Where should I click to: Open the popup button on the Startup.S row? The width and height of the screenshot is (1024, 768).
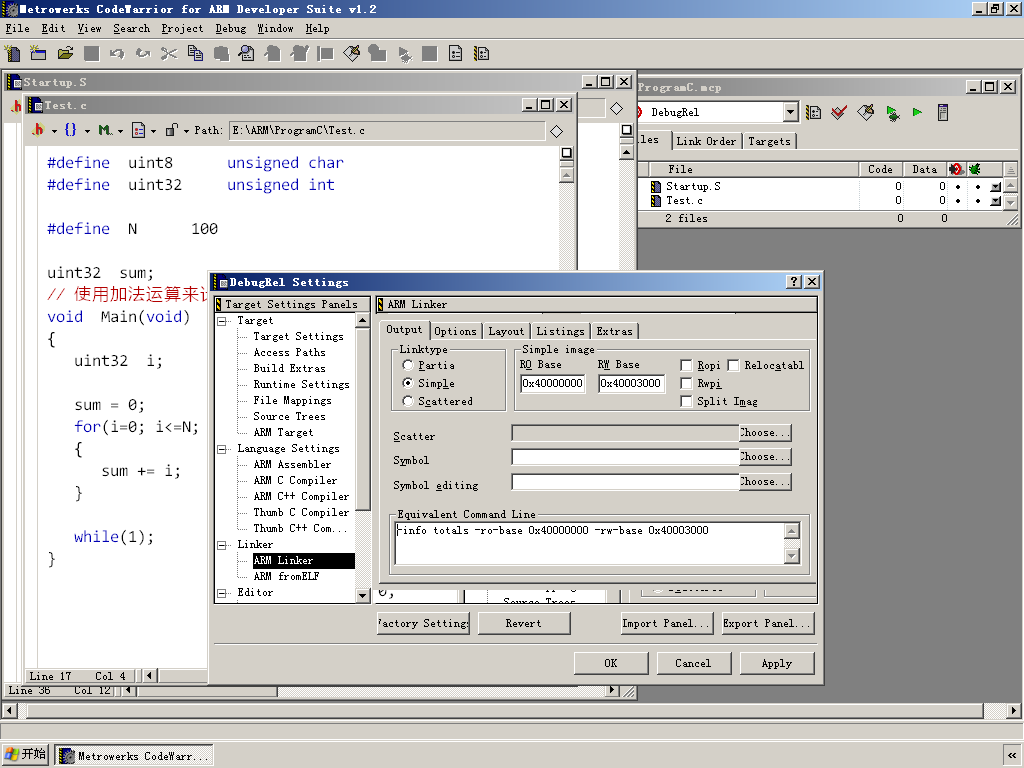tap(995, 187)
